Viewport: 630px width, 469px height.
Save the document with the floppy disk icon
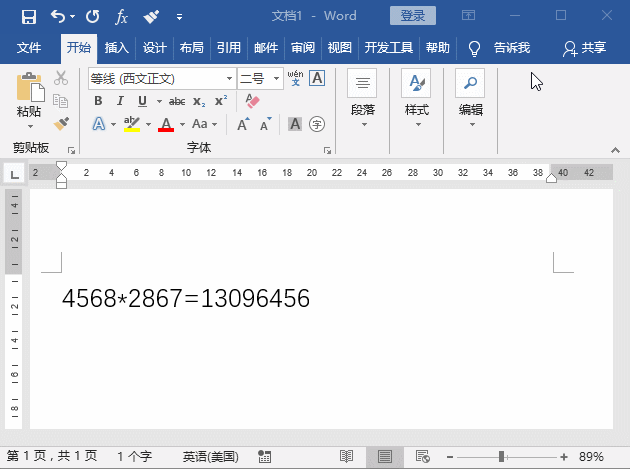pos(29,16)
